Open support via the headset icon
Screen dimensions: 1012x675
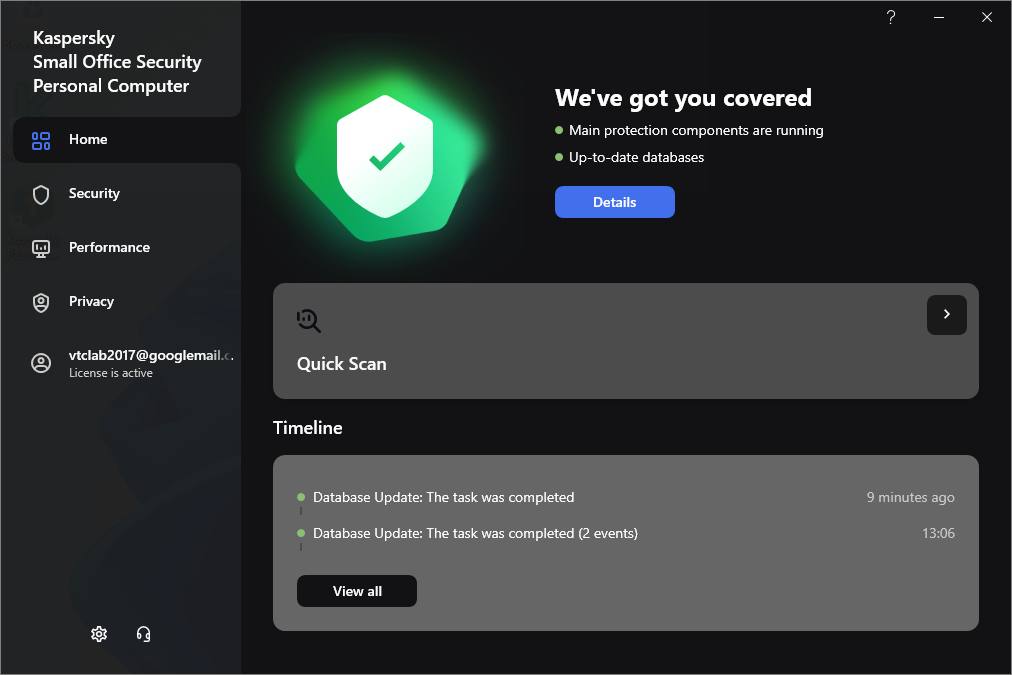pos(143,634)
